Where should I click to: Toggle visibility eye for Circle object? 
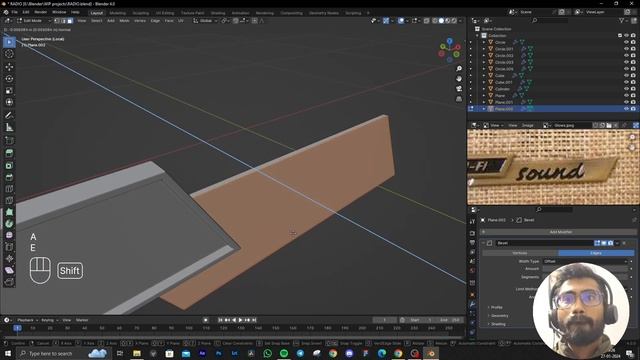626,42
